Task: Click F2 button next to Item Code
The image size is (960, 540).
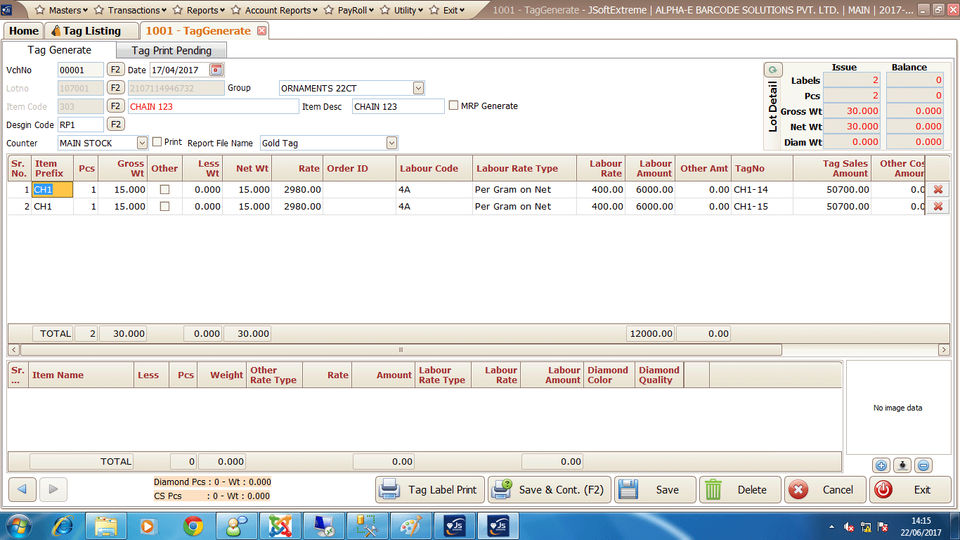Action: click(115, 106)
